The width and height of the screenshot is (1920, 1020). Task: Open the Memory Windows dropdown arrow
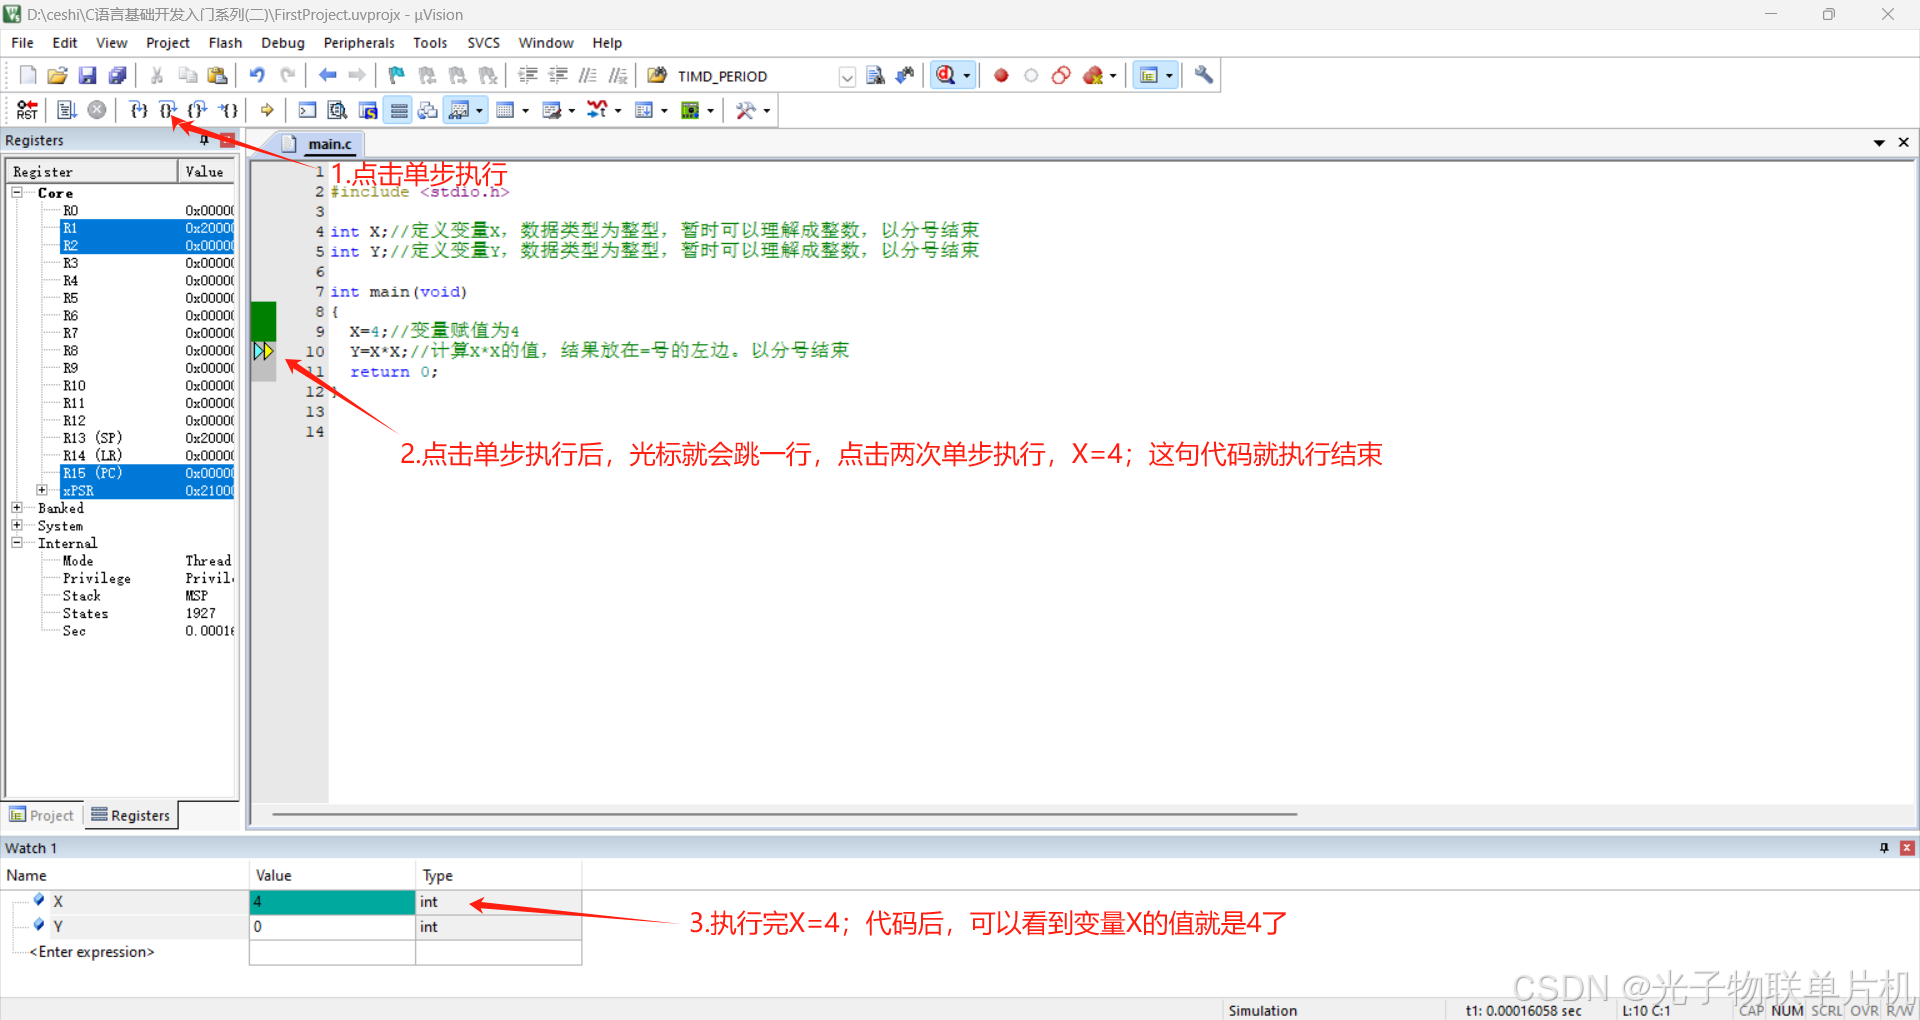tap(525, 111)
